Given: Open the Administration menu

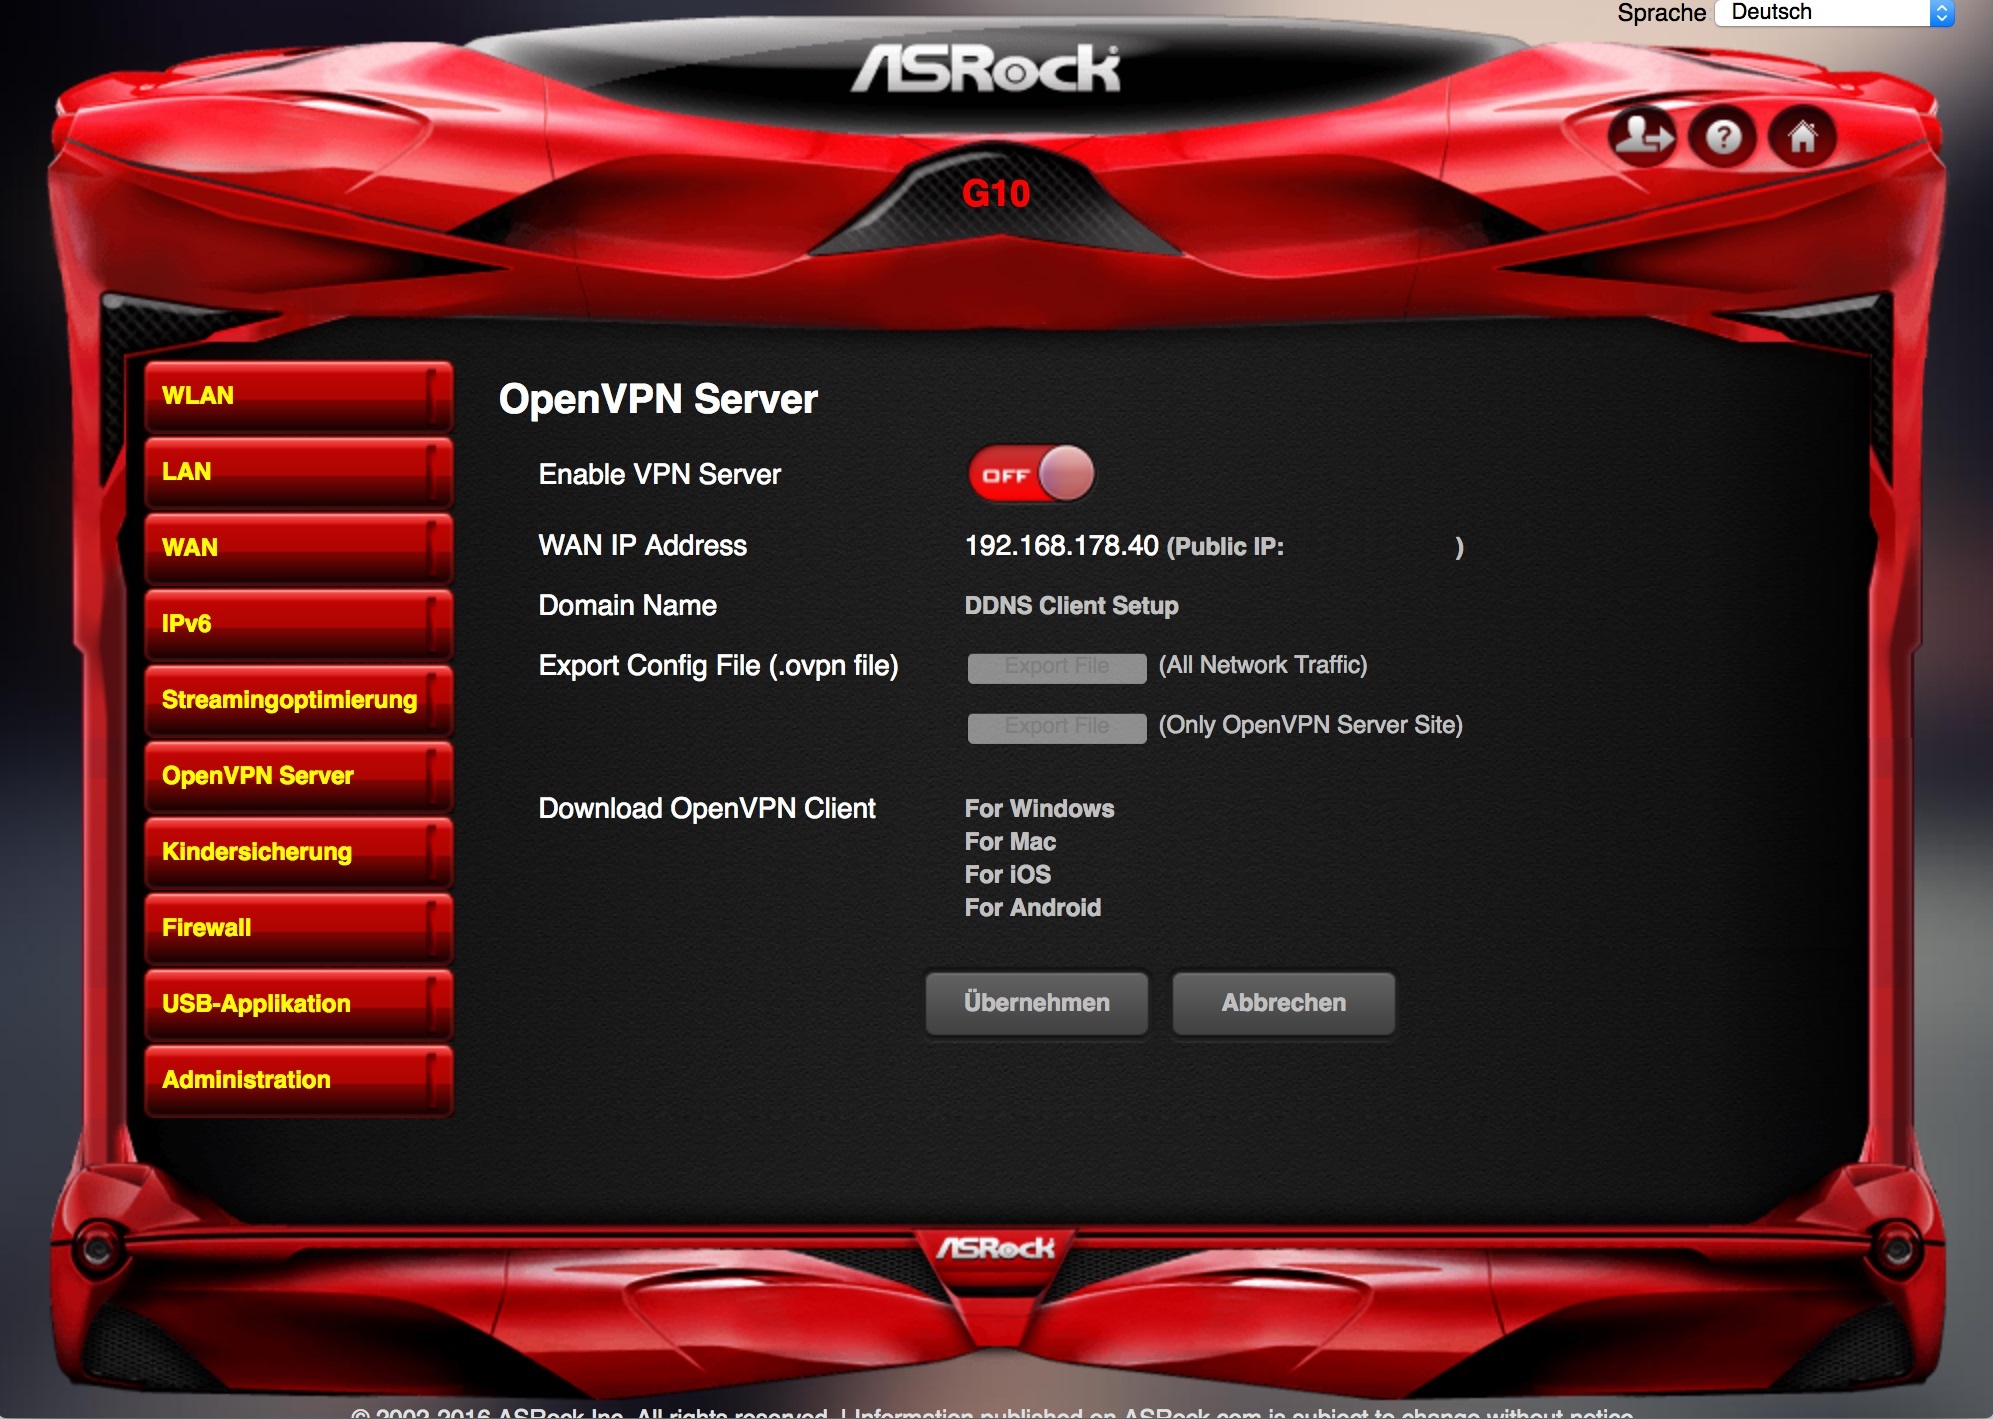Looking at the screenshot, I should (298, 1080).
